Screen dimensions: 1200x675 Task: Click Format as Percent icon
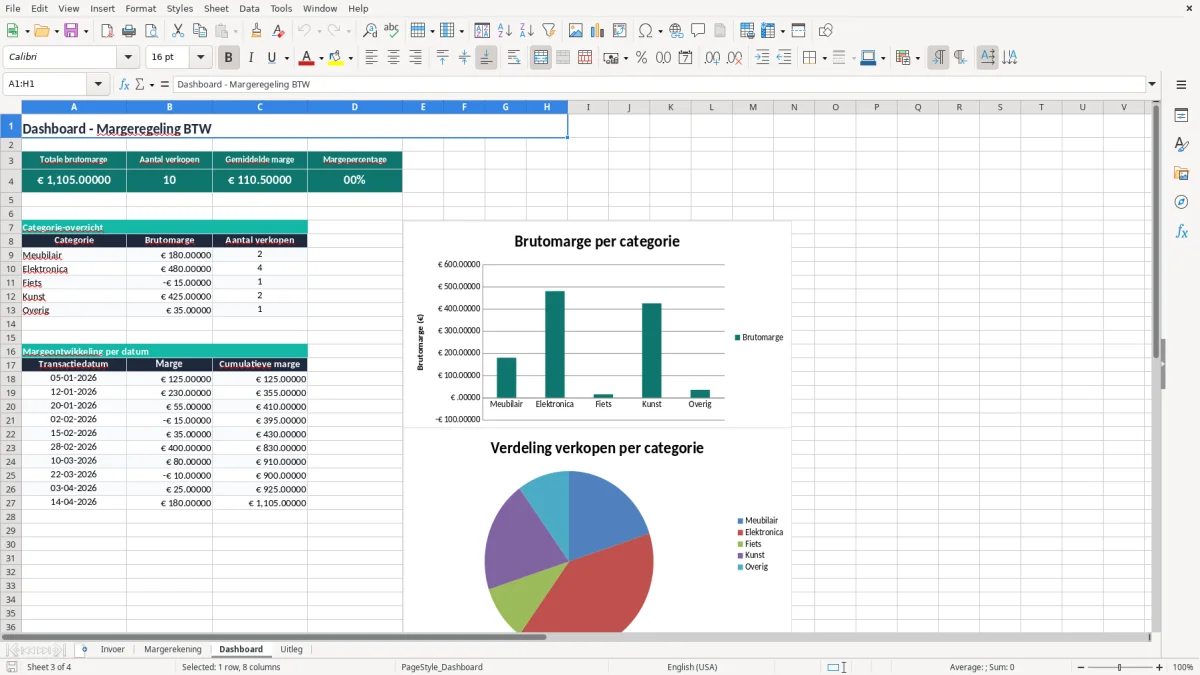pos(641,58)
